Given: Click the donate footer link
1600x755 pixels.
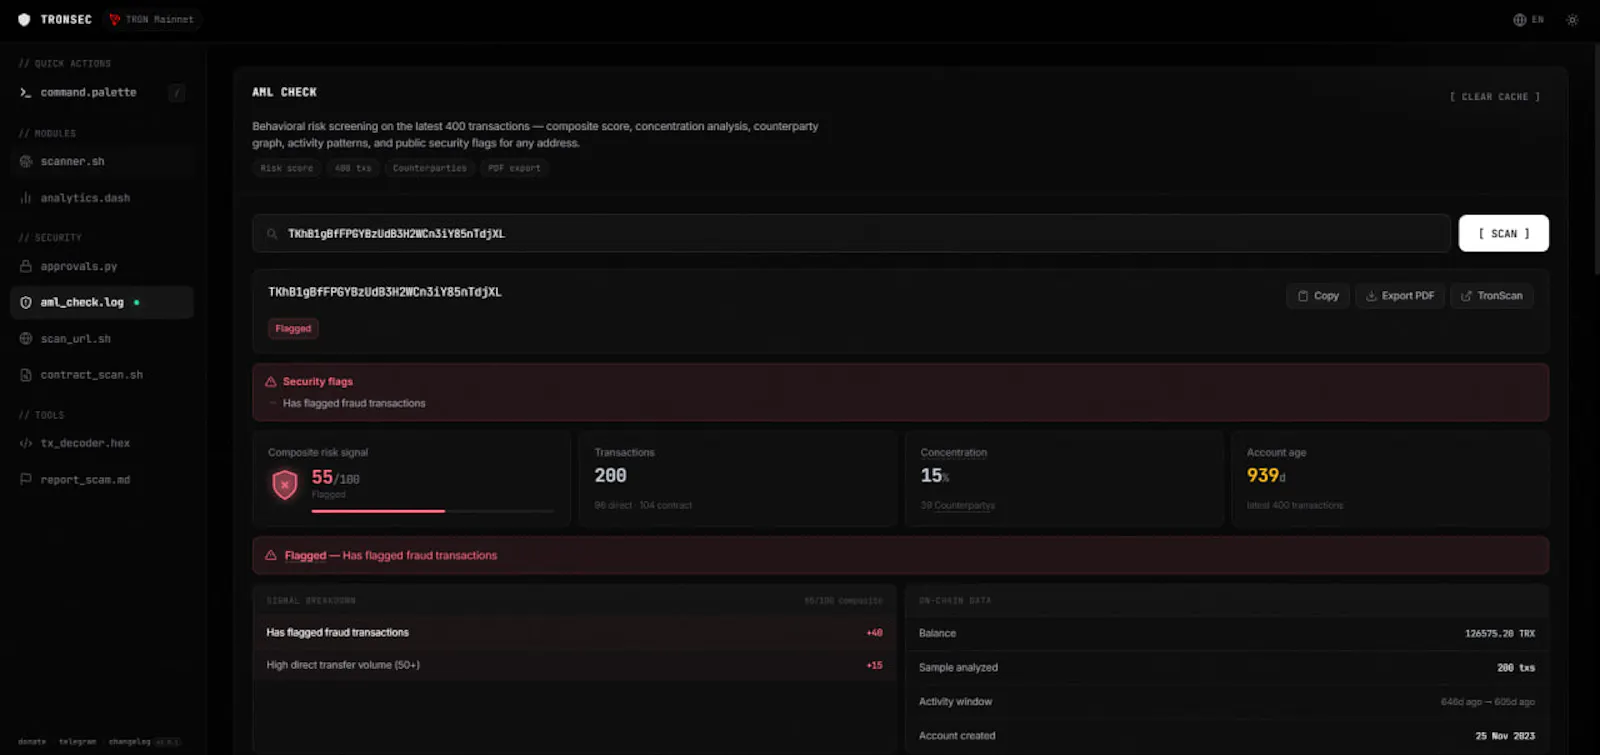Looking at the screenshot, I should click(32, 742).
